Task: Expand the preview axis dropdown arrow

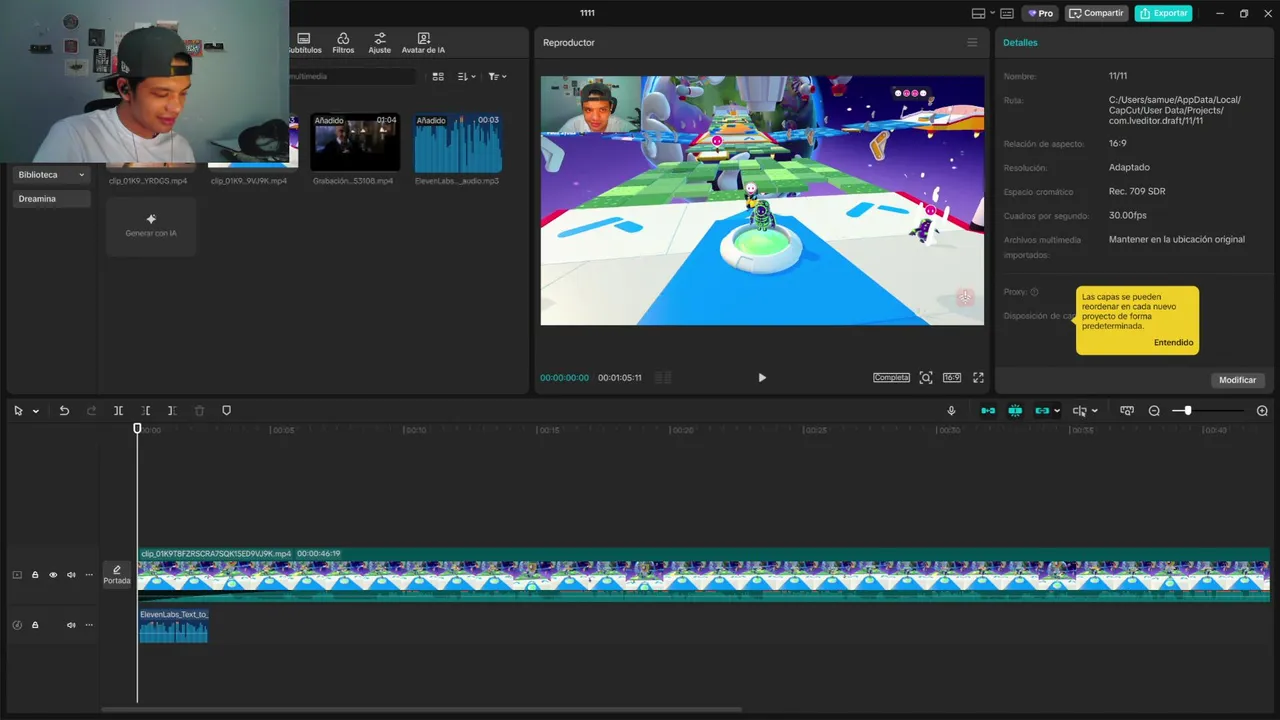Action: pyautogui.click(x=1095, y=411)
